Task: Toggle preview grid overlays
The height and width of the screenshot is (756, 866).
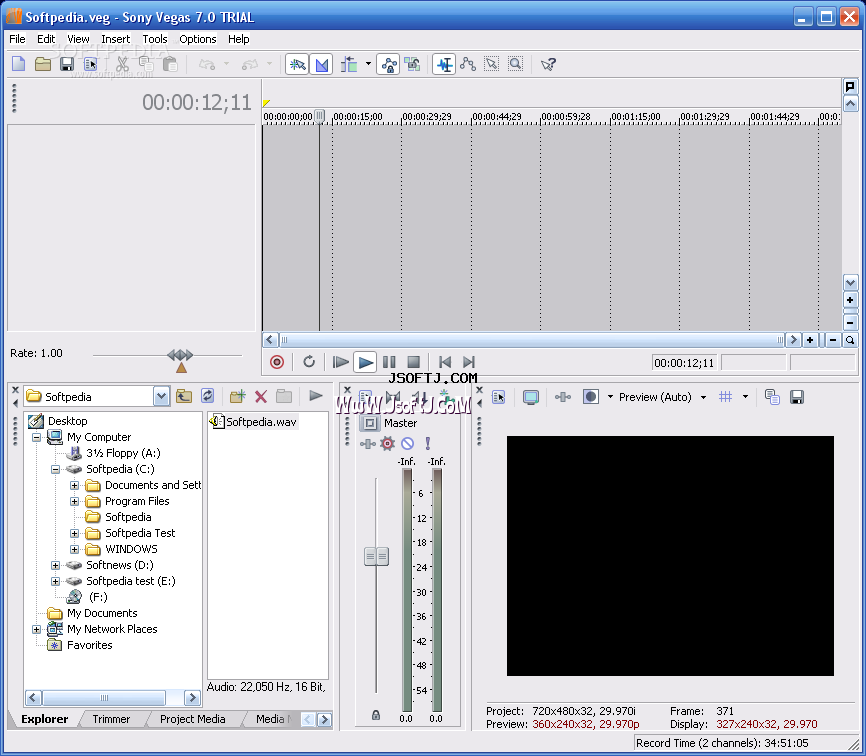Action: click(x=725, y=396)
